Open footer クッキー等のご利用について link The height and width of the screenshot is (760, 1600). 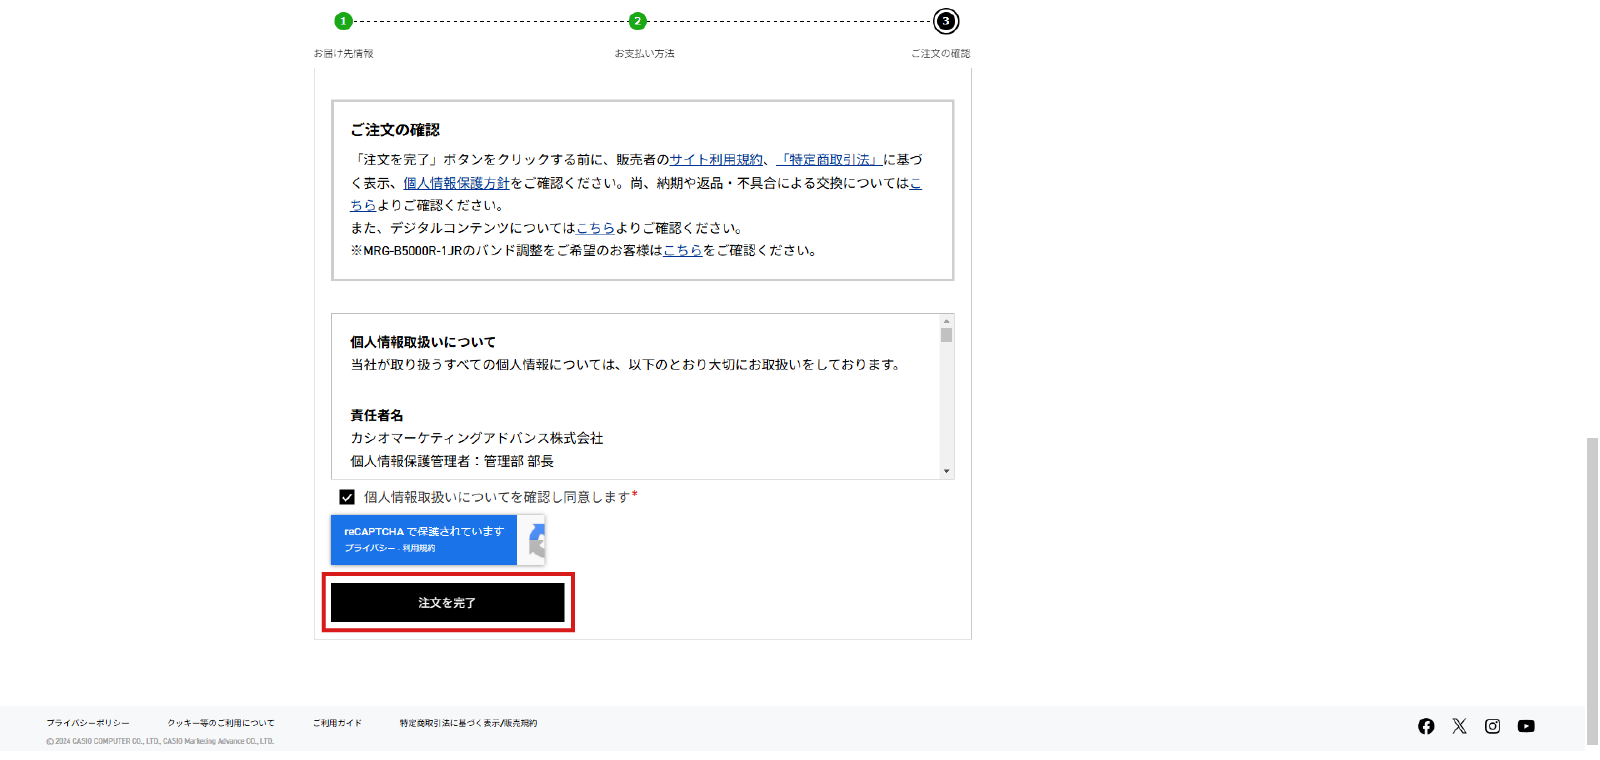point(220,723)
